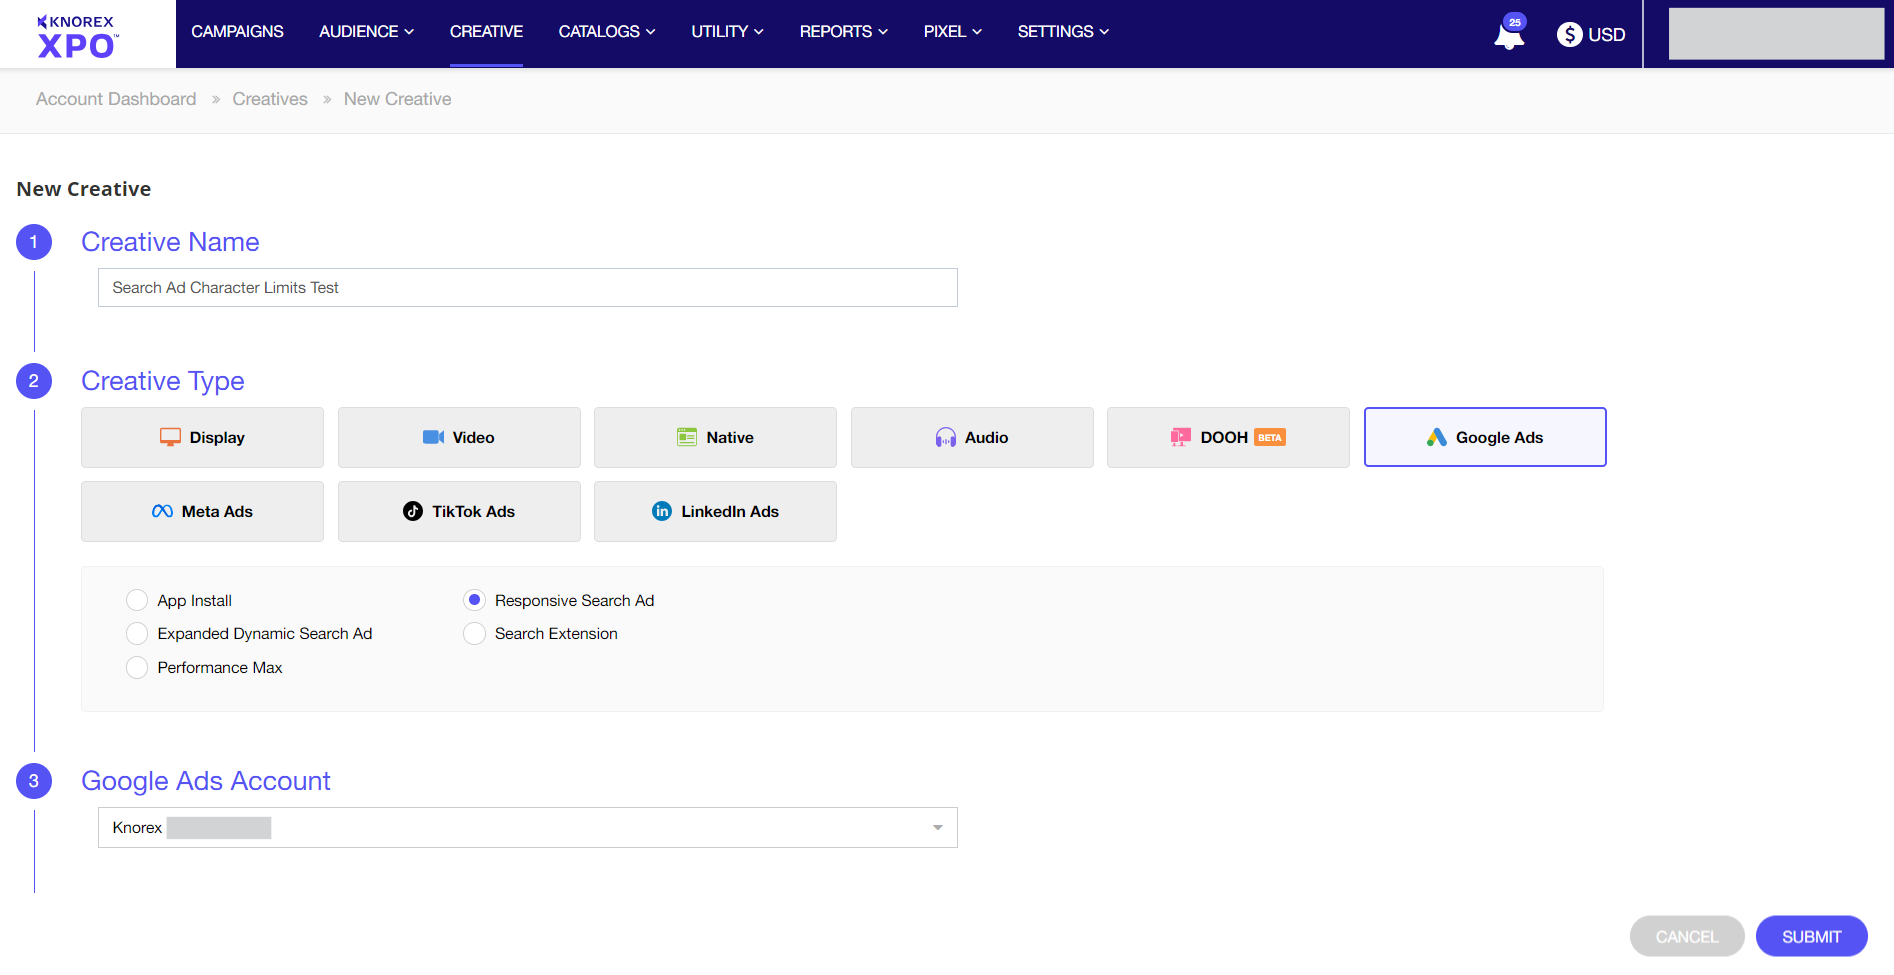Select the Performance Max option
1894x975 pixels.
[x=137, y=667]
